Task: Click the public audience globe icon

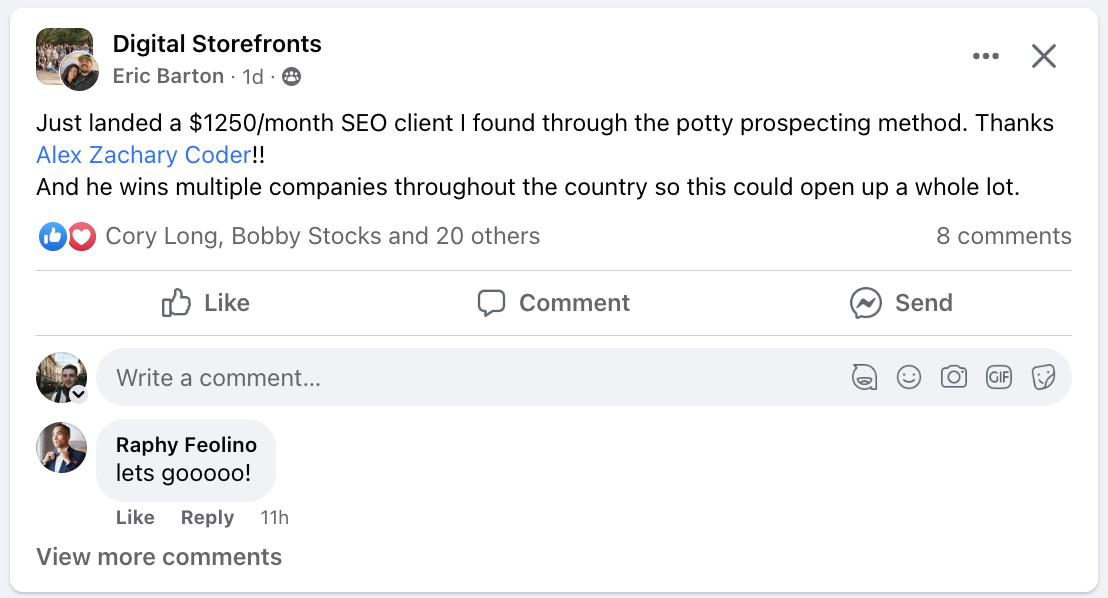Action: tap(291, 76)
